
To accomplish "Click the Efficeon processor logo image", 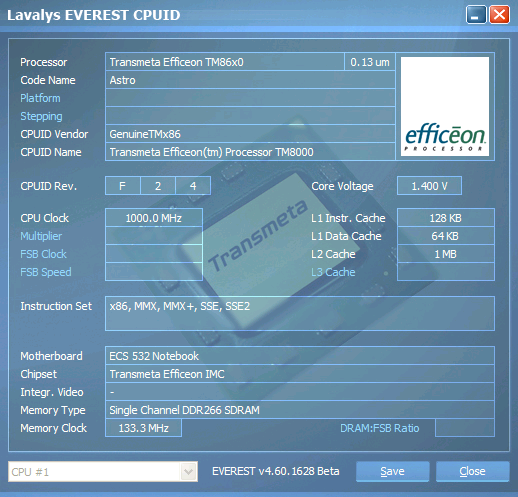I will click(445, 106).
